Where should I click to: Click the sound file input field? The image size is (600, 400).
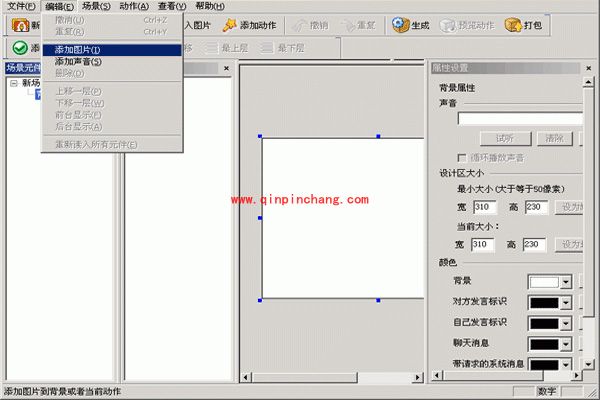(520, 119)
